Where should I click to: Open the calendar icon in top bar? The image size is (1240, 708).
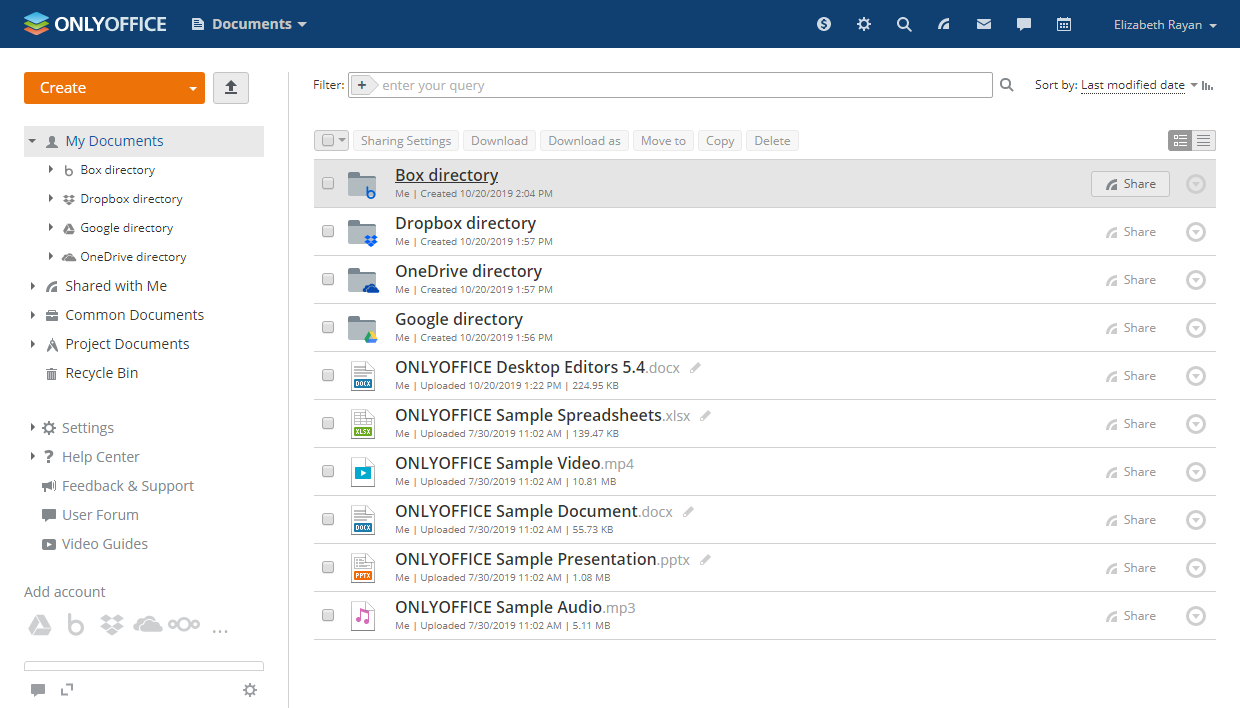1064,24
